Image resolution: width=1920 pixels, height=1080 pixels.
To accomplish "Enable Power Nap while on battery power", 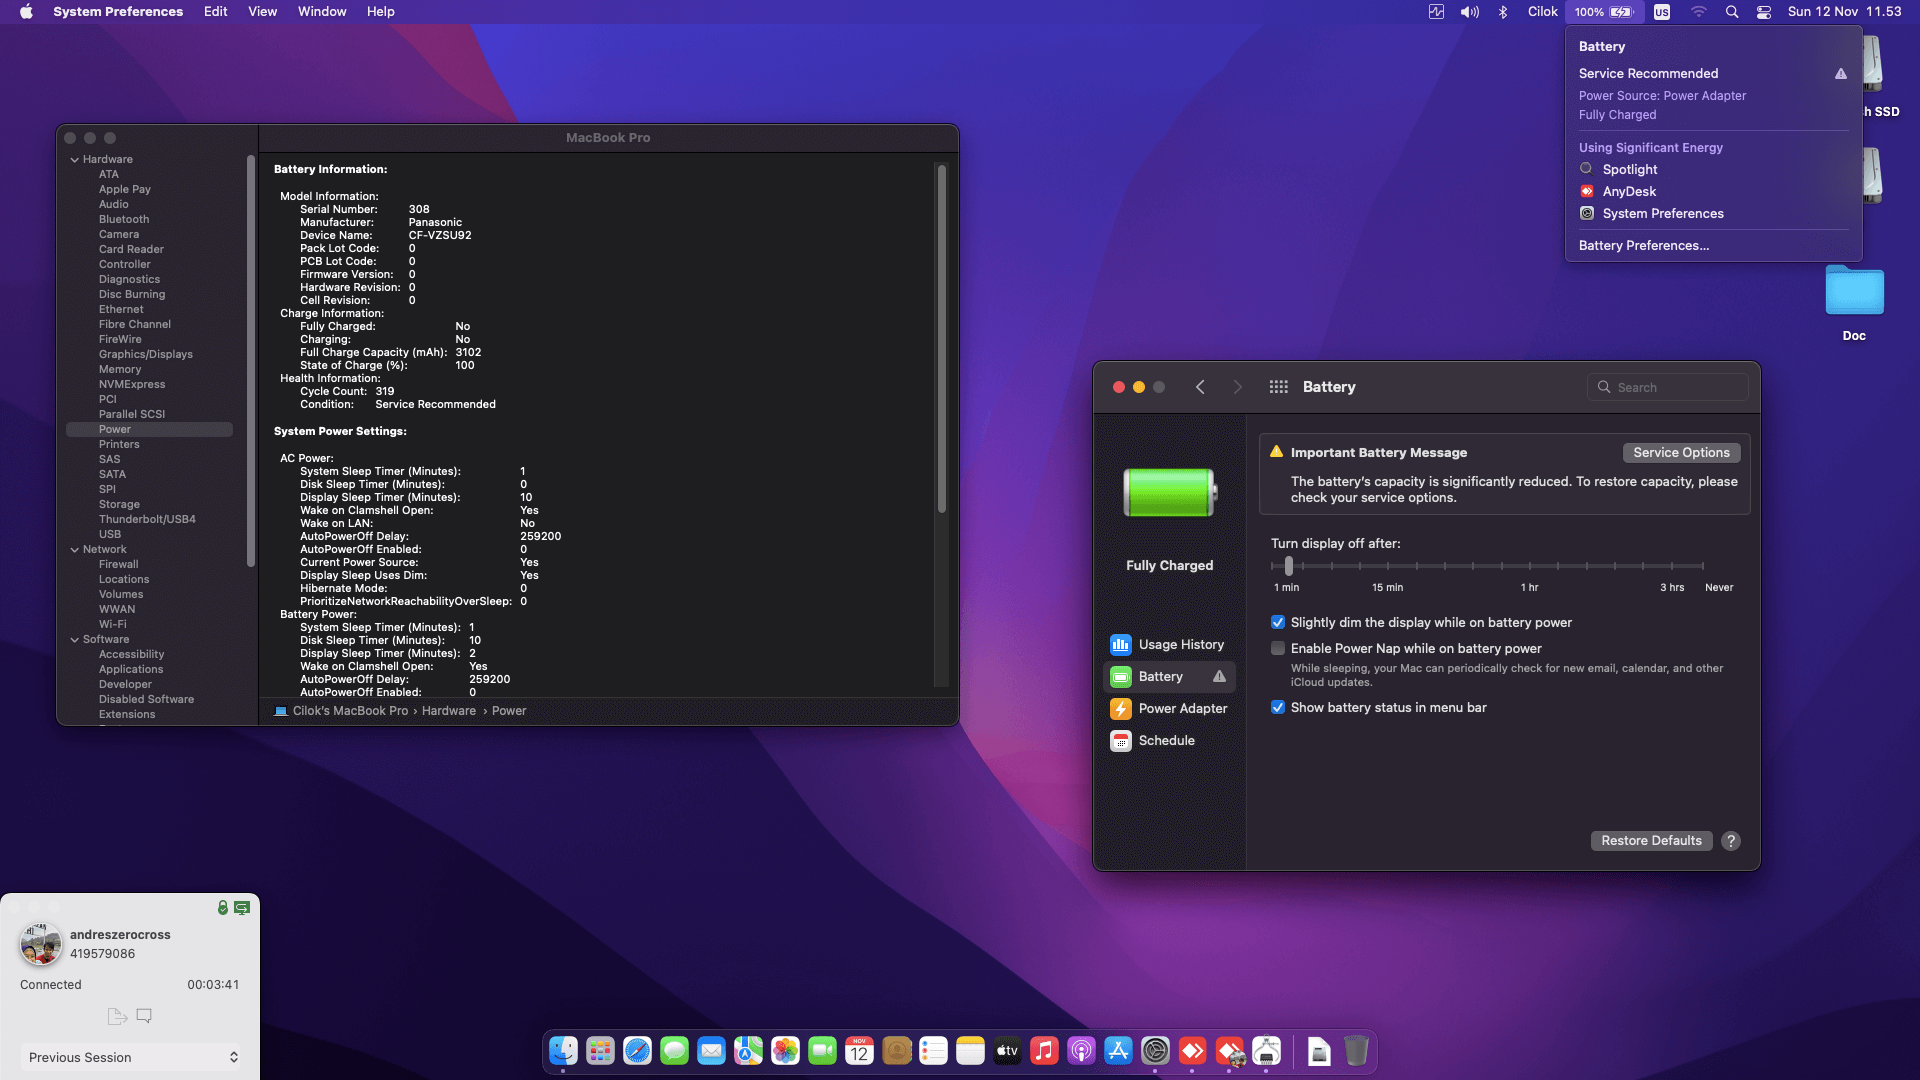I will (1278, 648).
